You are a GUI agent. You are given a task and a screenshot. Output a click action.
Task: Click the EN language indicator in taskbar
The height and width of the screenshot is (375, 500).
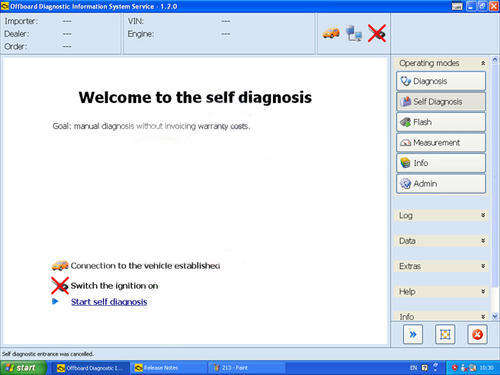[x=413, y=368]
